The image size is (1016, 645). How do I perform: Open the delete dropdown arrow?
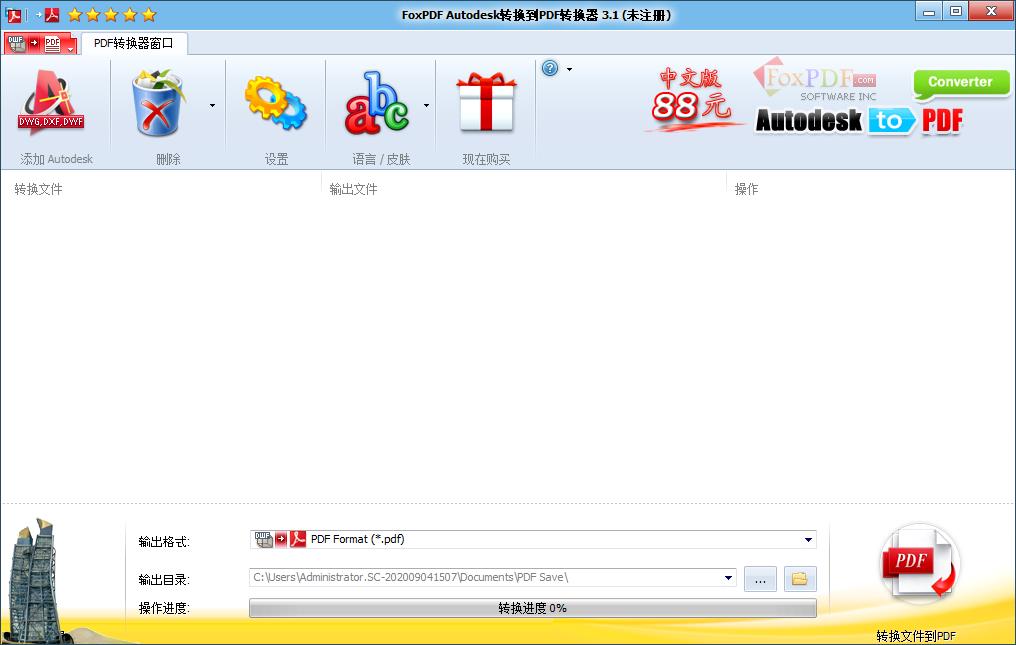[212, 106]
